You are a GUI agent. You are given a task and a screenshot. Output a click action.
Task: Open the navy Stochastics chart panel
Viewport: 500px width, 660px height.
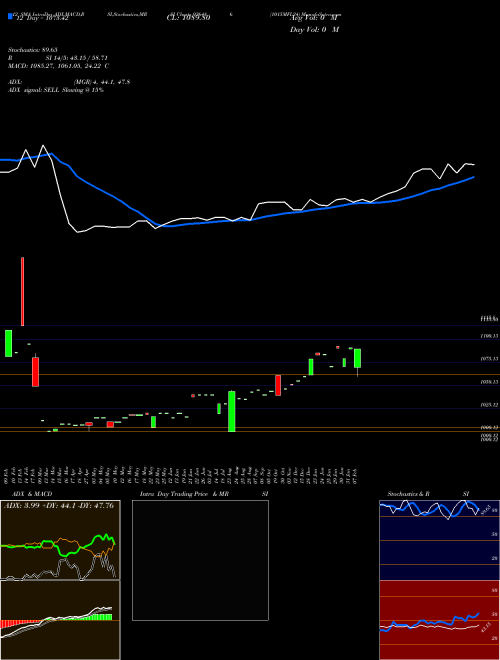tap(439, 540)
